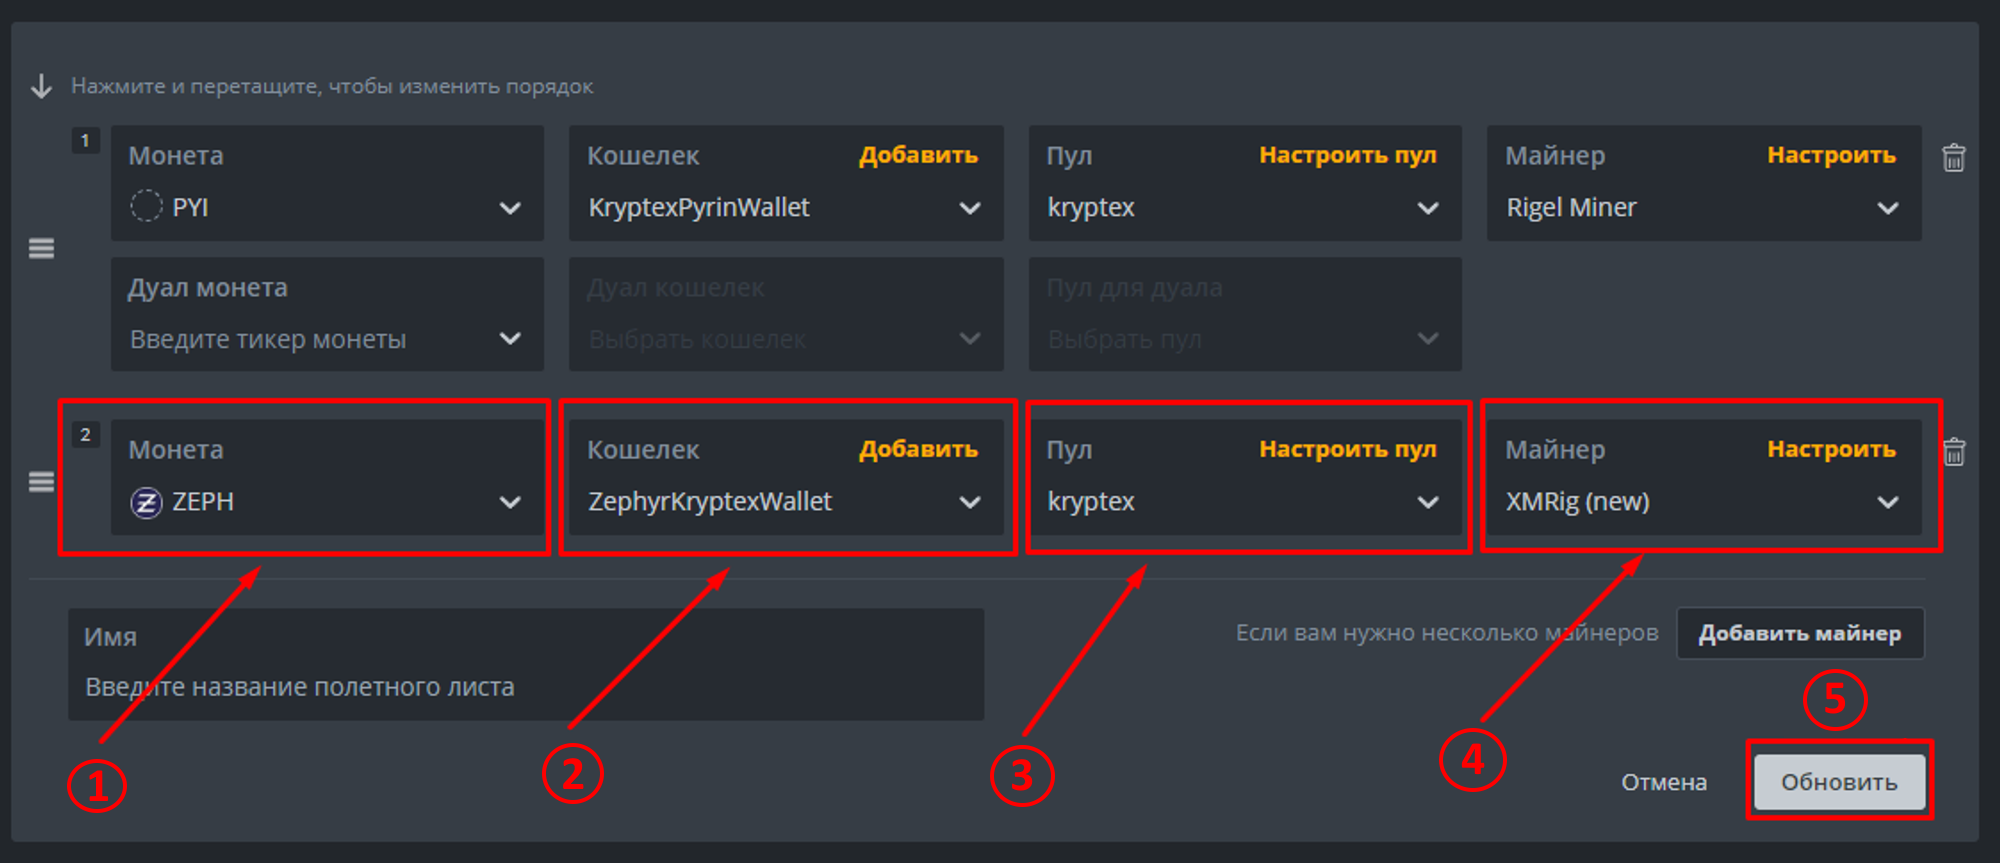Image resolution: width=2000 pixels, height=863 pixels.
Task: Click Настроить miner link for XMRig
Action: pyautogui.click(x=1831, y=450)
